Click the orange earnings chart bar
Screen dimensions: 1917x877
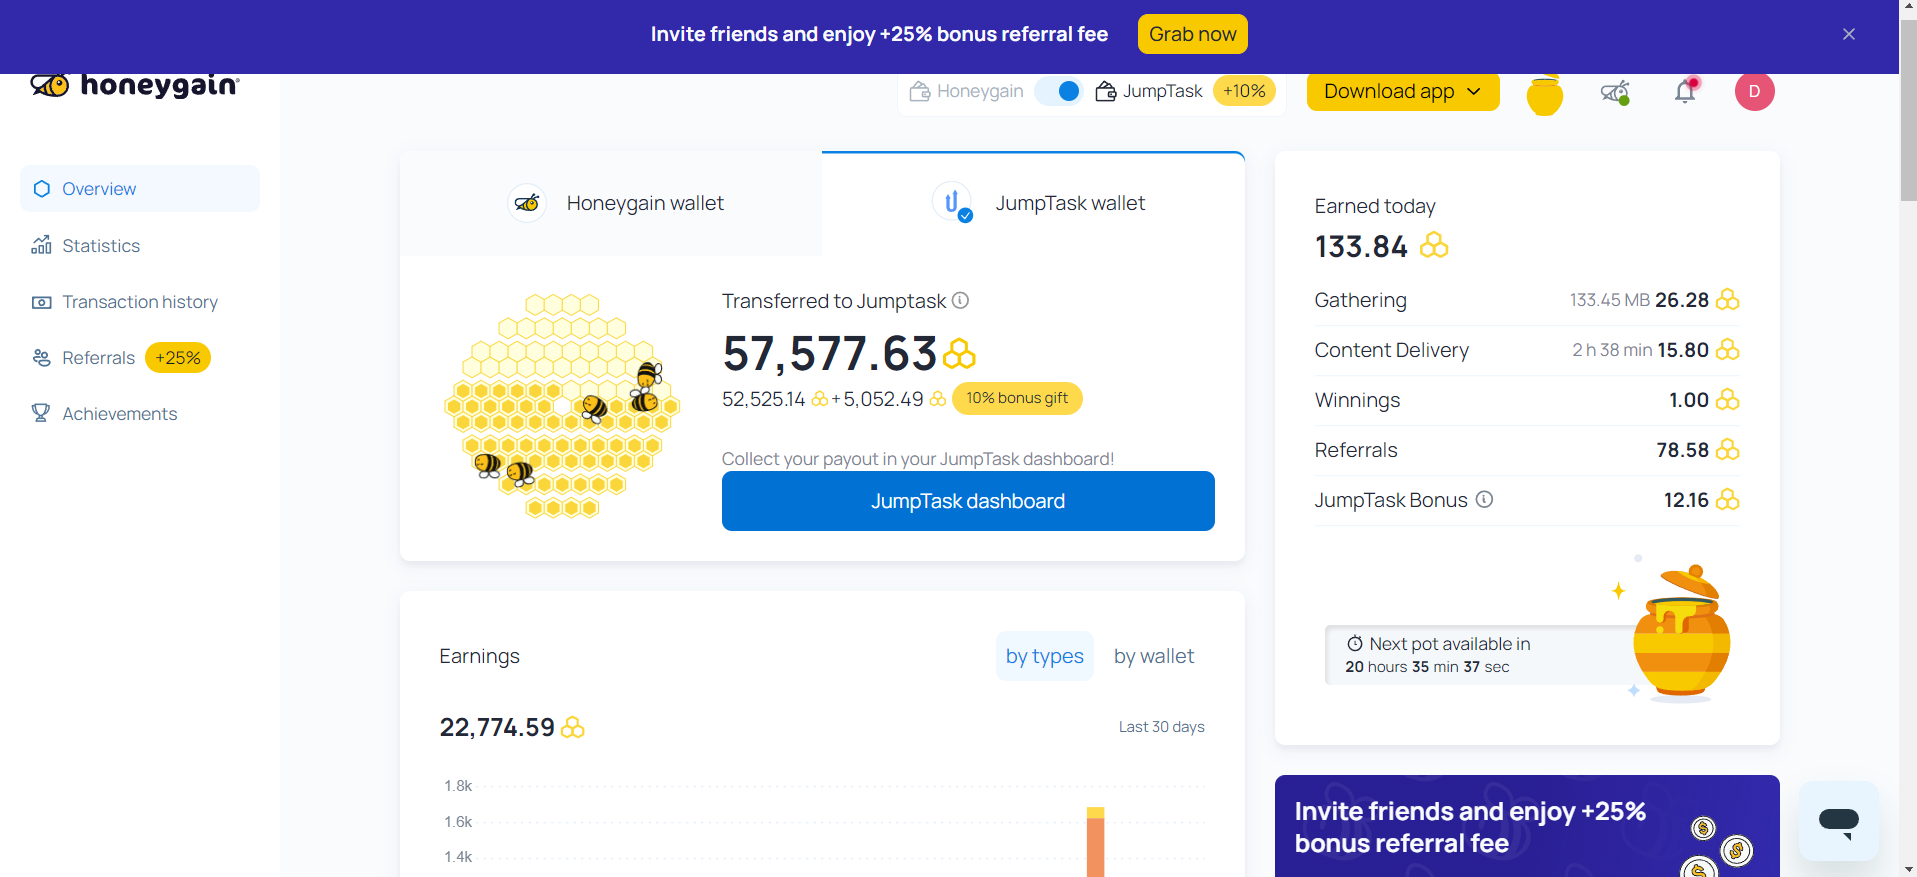[1095, 843]
